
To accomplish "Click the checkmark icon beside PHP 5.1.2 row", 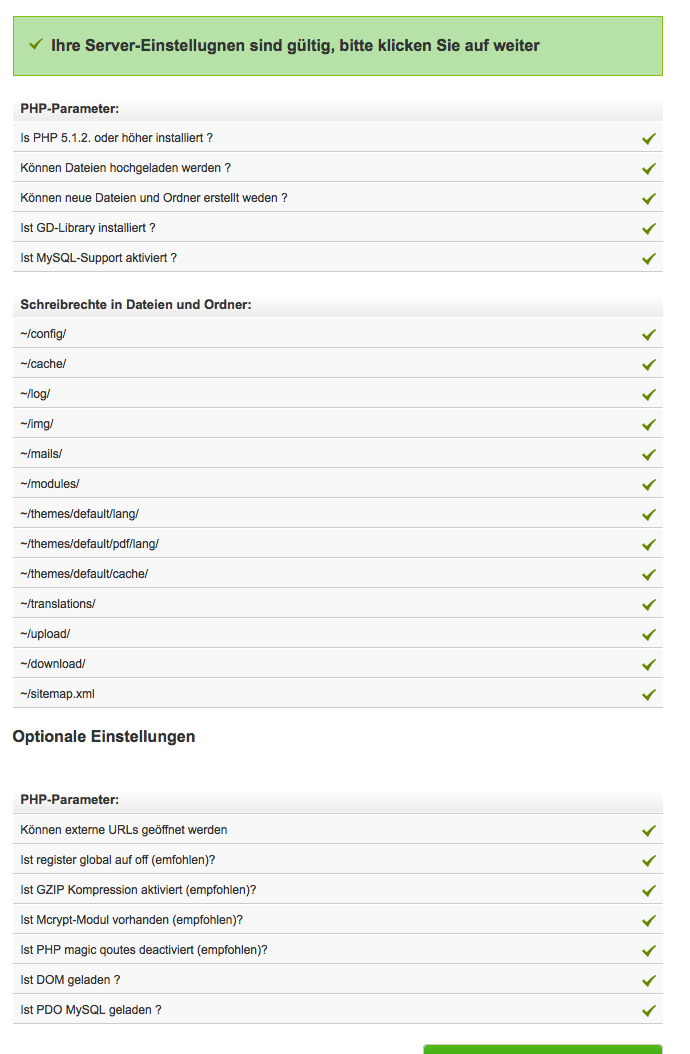I will click(x=649, y=138).
